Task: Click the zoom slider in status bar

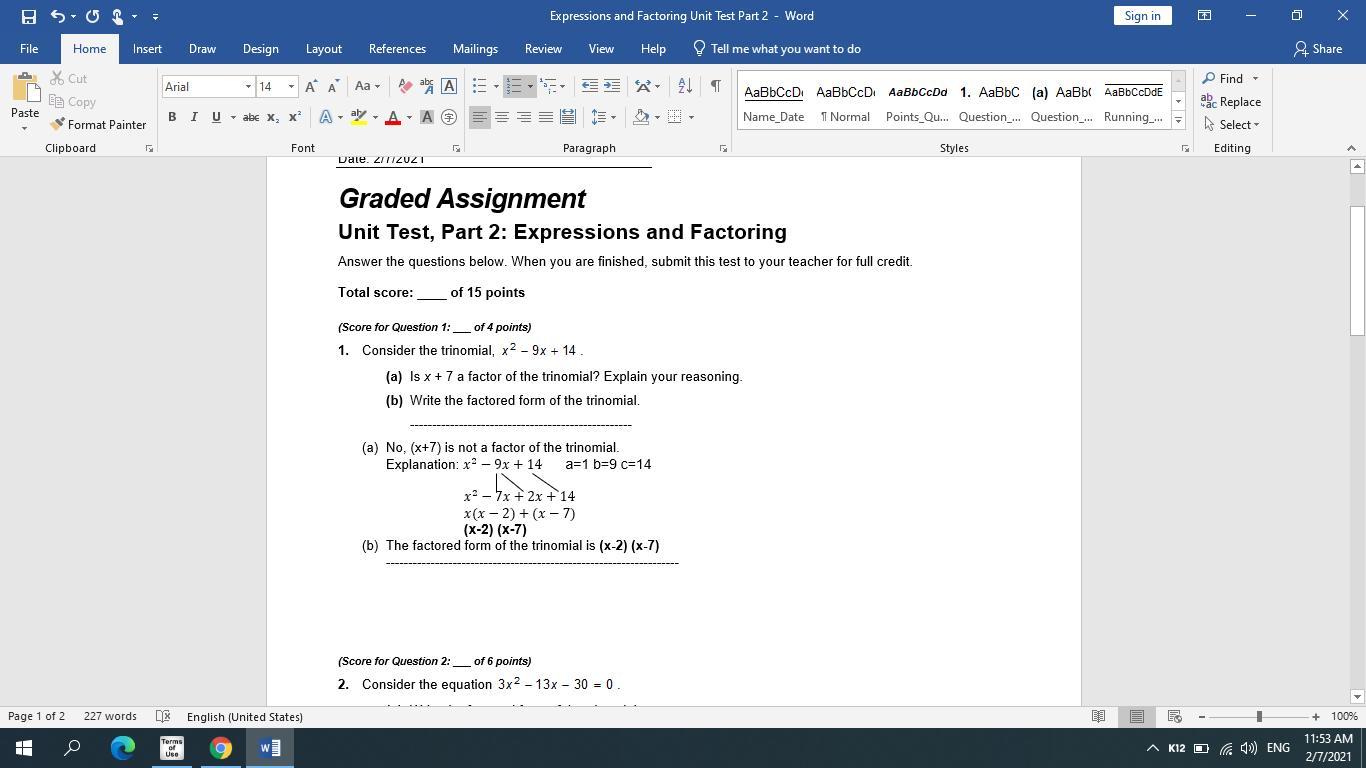Action: [x=1258, y=717]
